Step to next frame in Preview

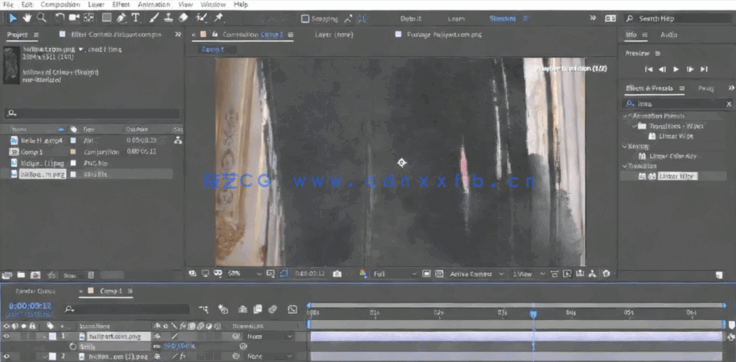click(x=690, y=69)
